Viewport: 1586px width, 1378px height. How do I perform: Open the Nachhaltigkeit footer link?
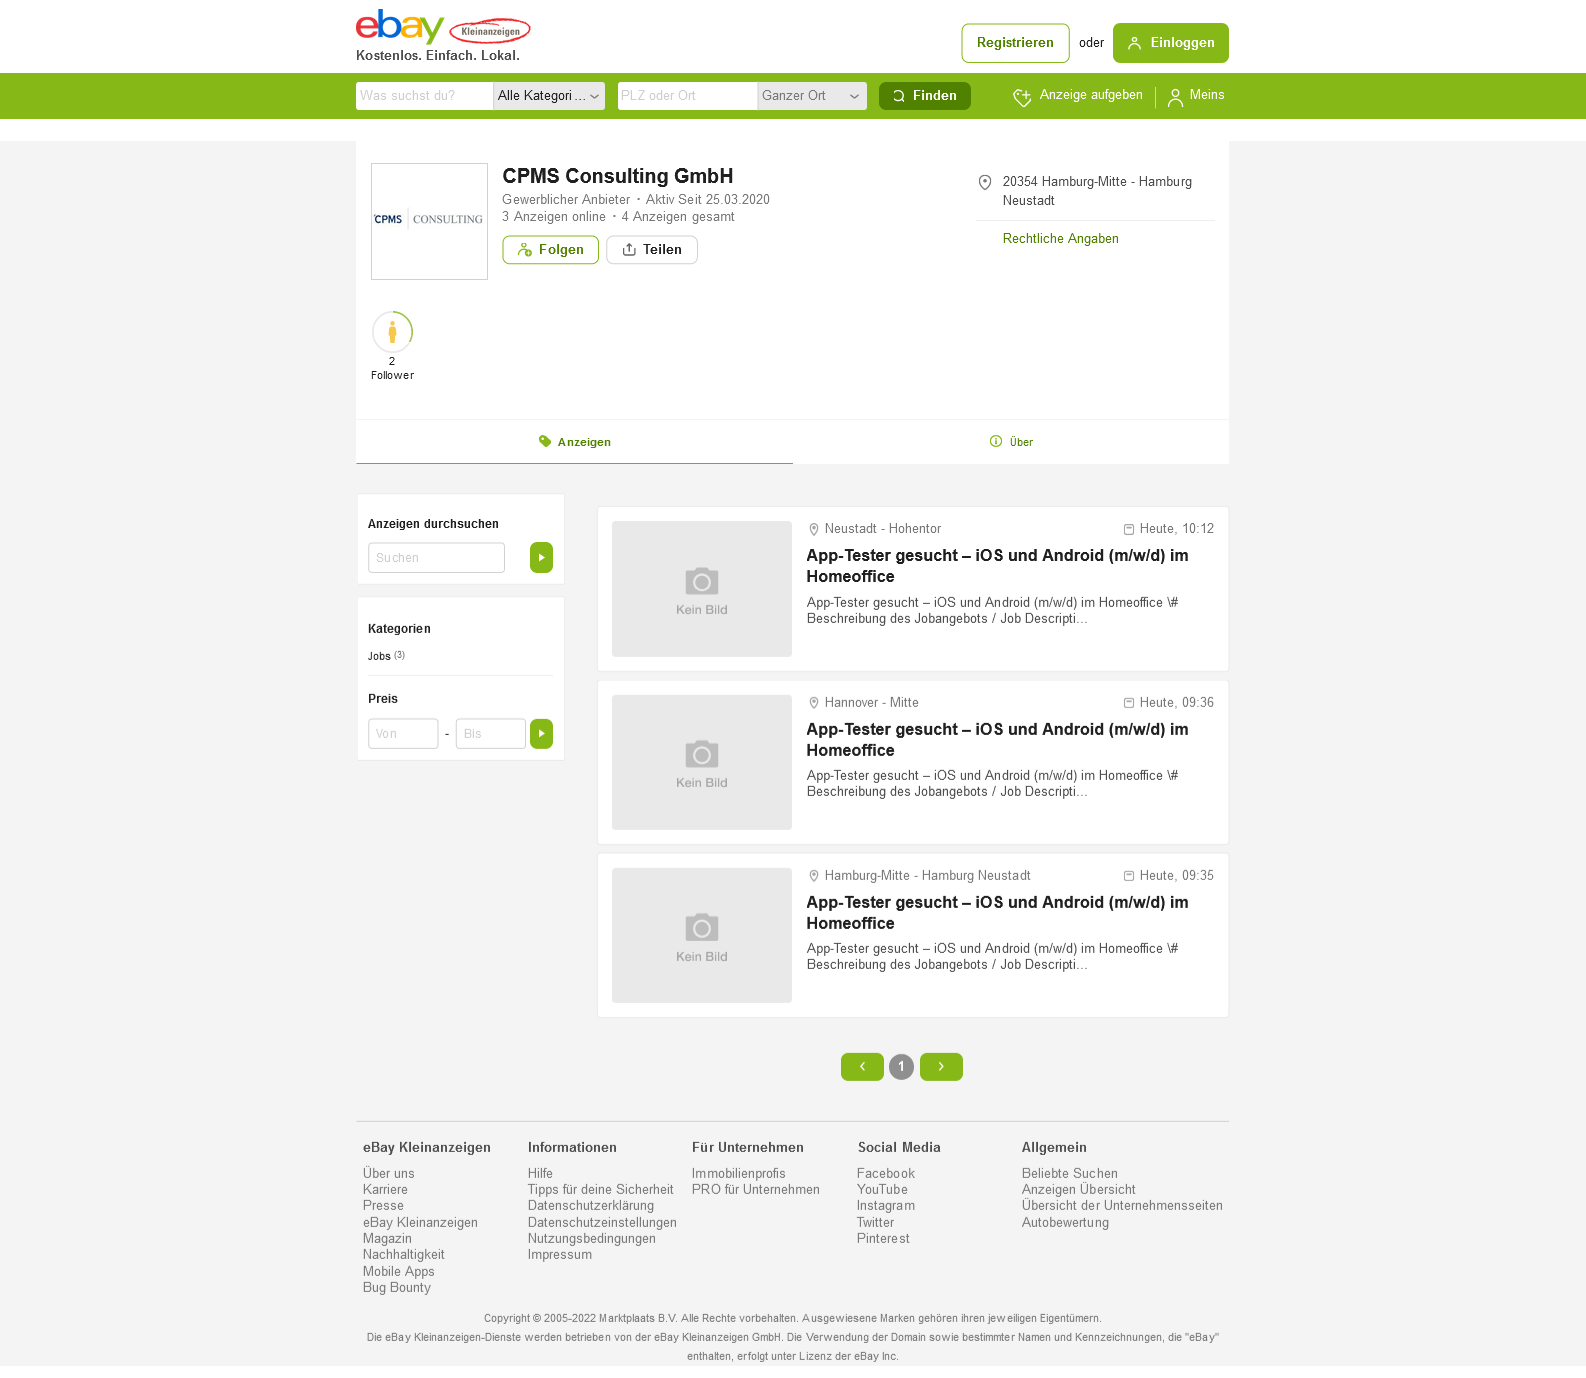[x=403, y=1255]
